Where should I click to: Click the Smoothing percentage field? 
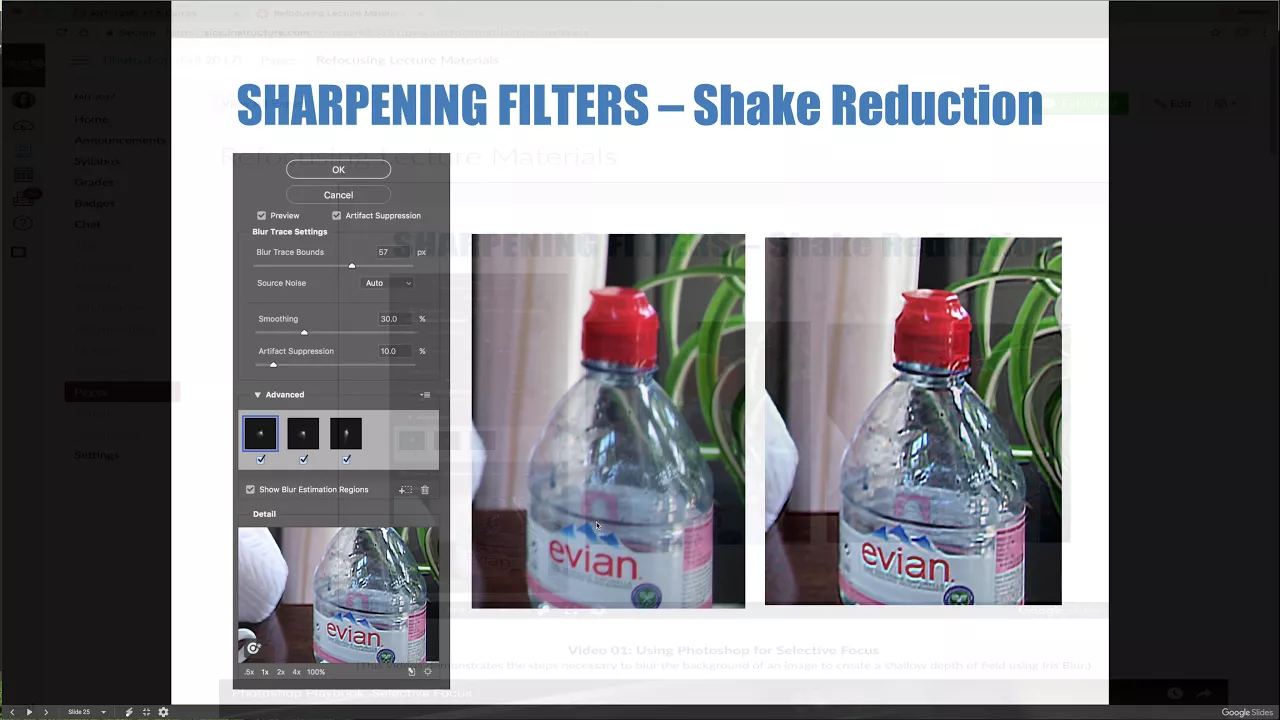pyautogui.click(x=394, y=319)
